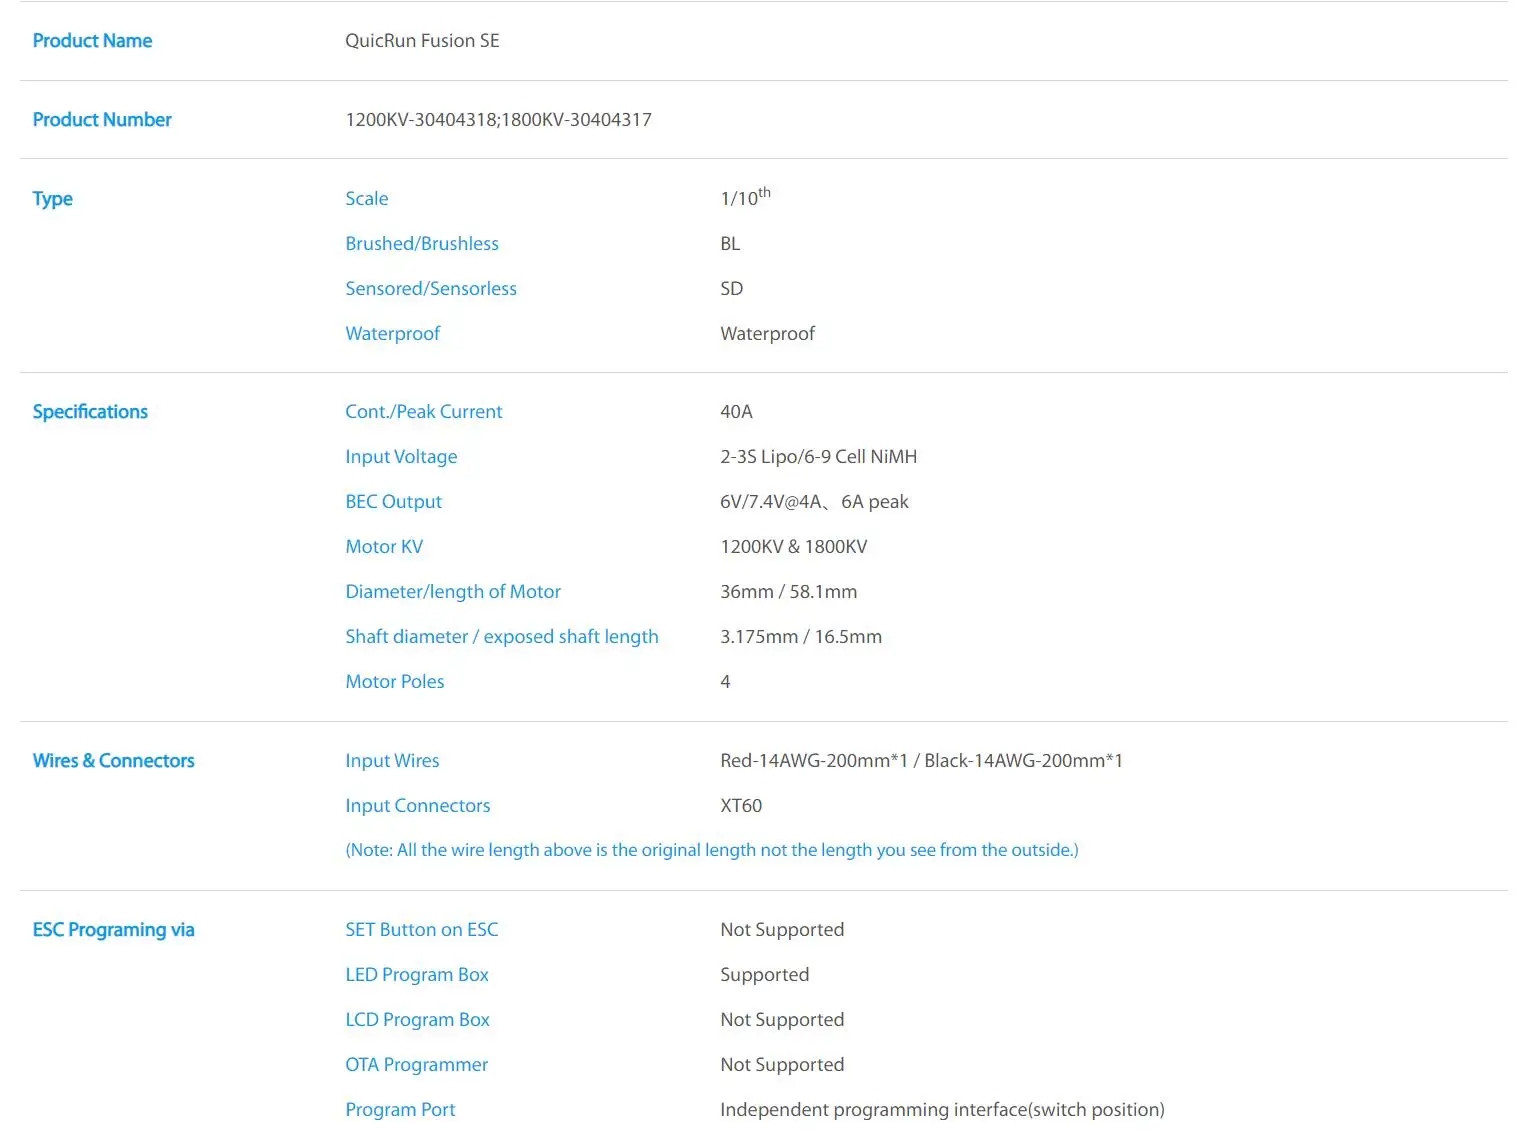Select 'Supported' beside LED Program Box
Viewport: 1531px width, 1130px height.
tap(764, 975)
